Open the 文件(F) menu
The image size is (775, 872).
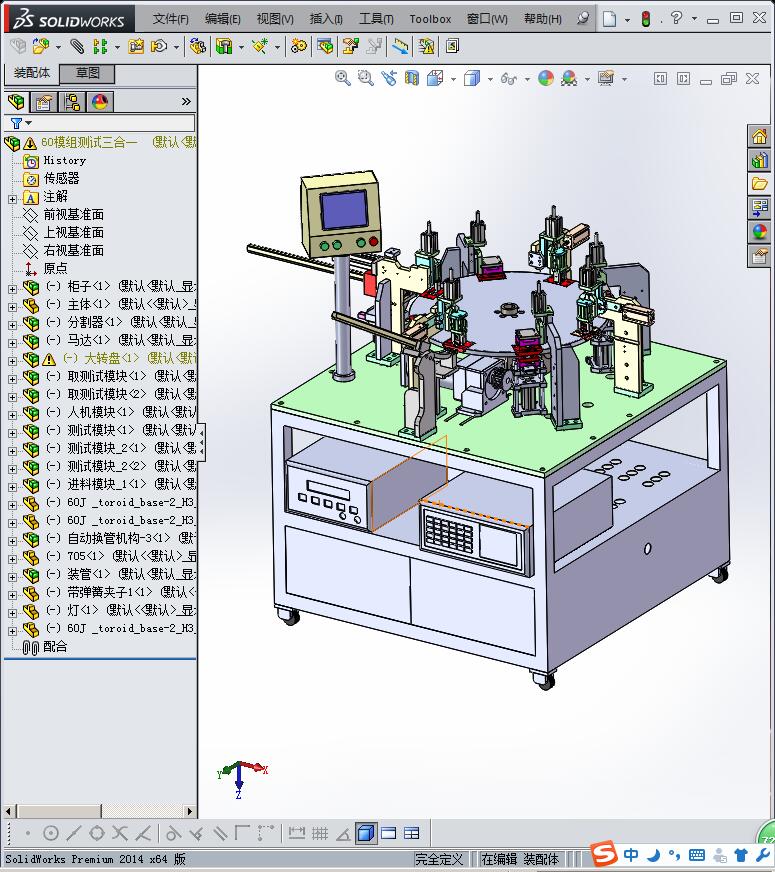[171, 19]
